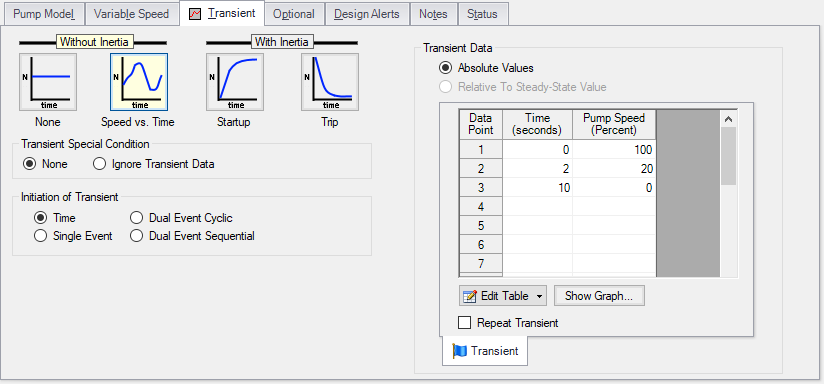Click the Time cell with value 2
The width and height of the screenshot is (824, 384).
(x=537, y=169)
